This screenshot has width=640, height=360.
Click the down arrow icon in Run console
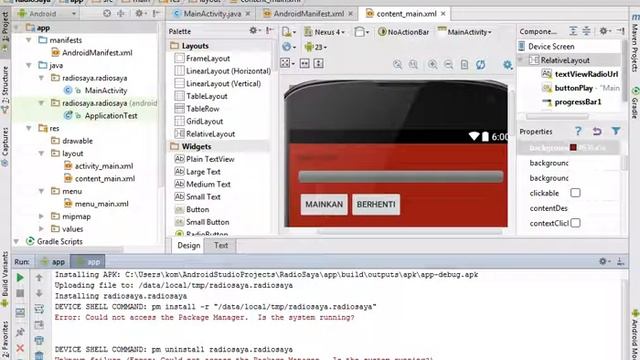[x=39, y=293]
